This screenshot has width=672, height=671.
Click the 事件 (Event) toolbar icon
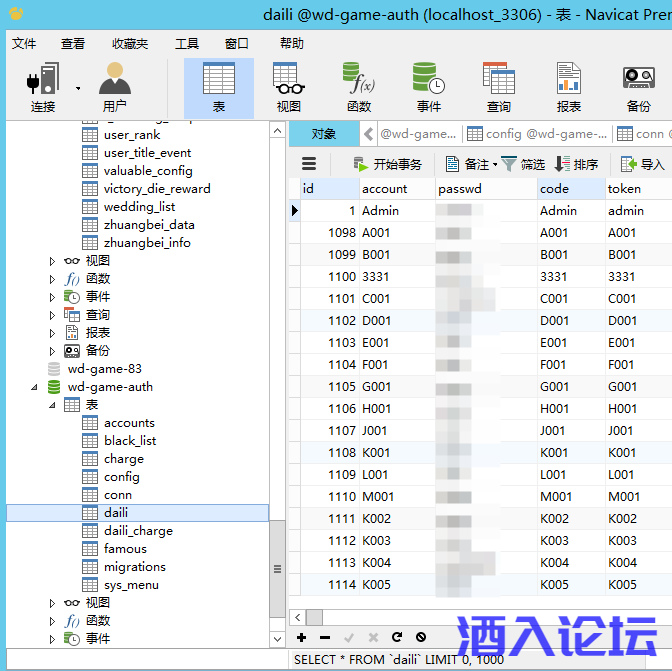428,86
